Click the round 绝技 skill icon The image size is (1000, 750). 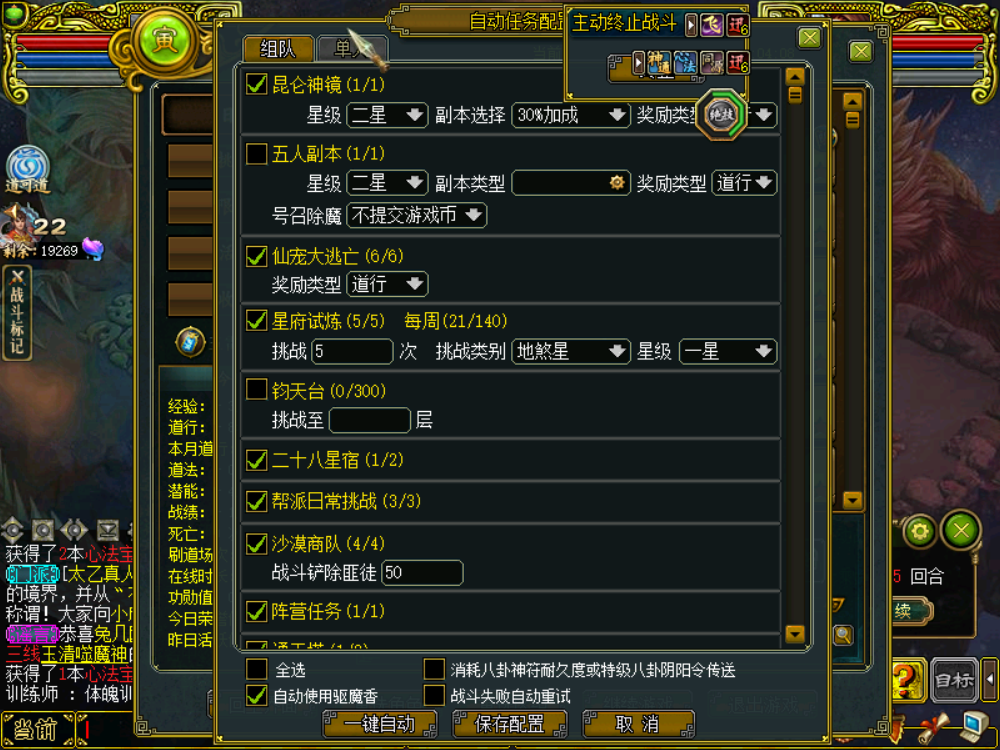[x=721, y=115]
